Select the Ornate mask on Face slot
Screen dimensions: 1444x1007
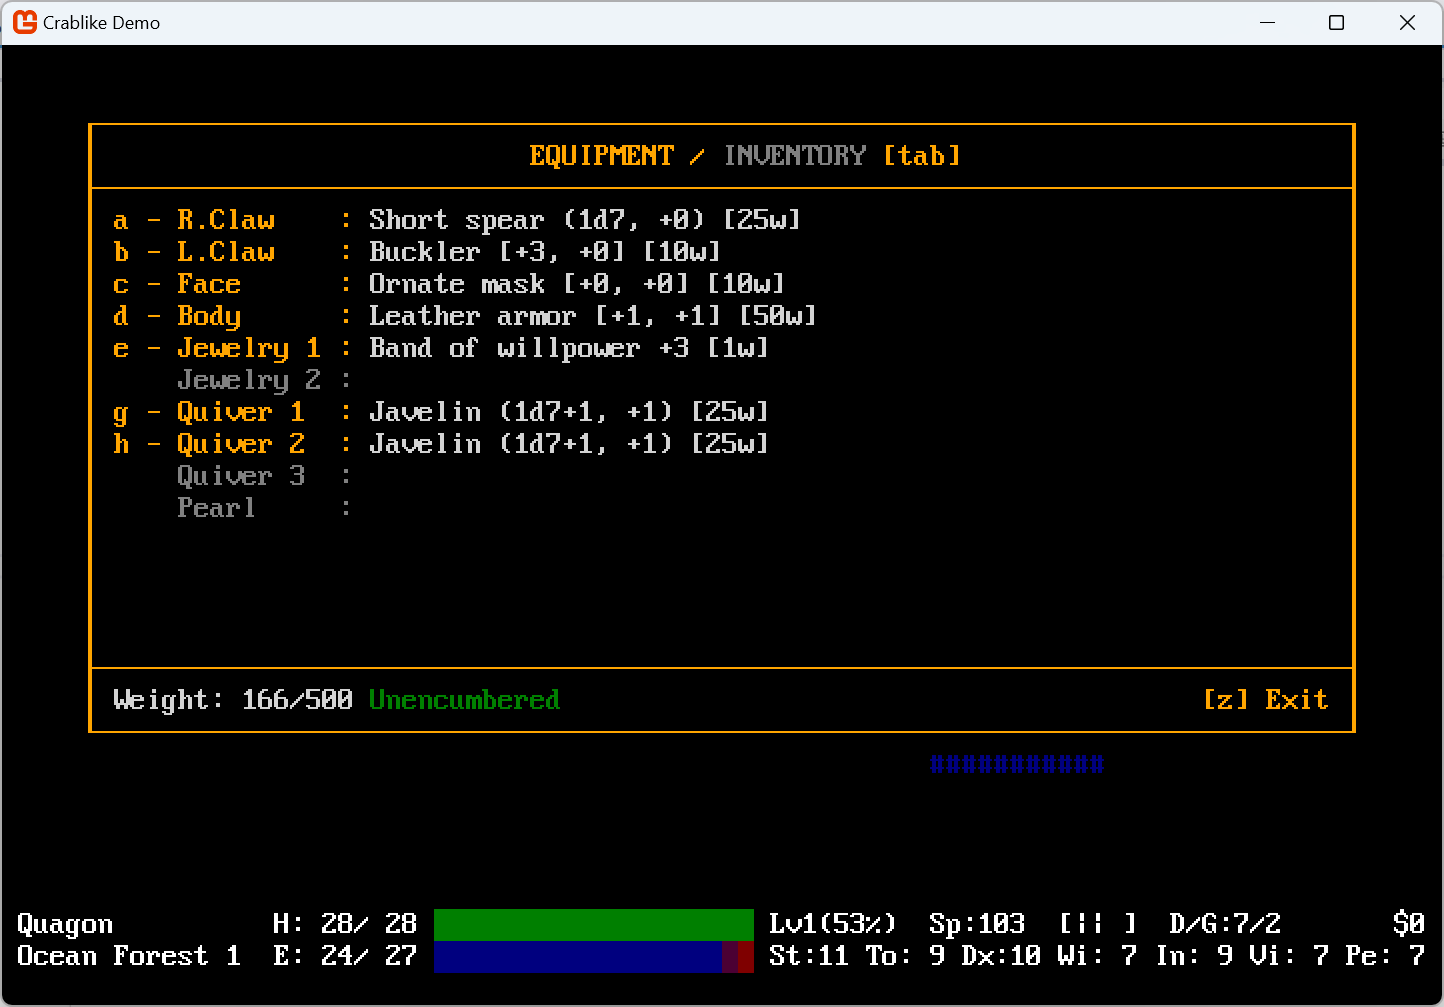coord(576,283)
